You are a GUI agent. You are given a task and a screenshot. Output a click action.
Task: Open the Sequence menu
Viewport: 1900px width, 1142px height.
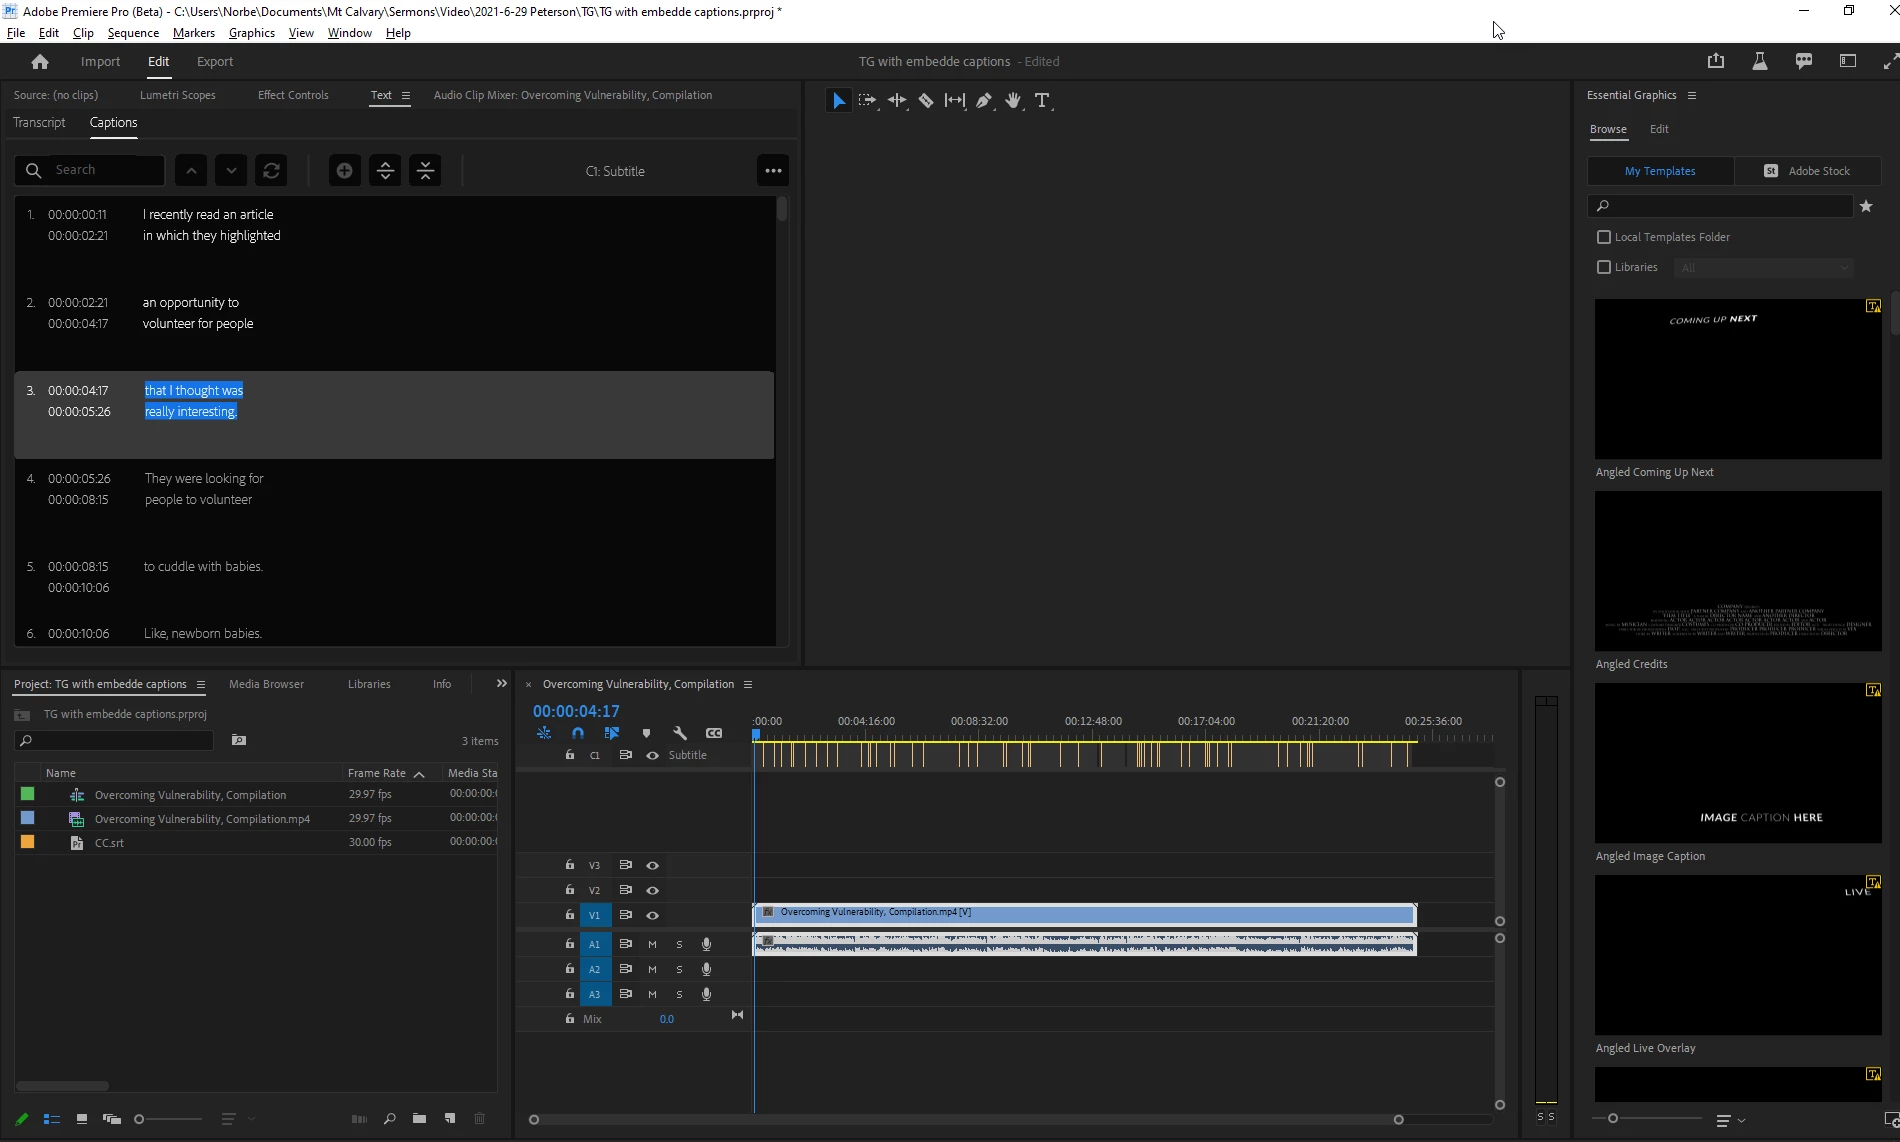[133, 33]
